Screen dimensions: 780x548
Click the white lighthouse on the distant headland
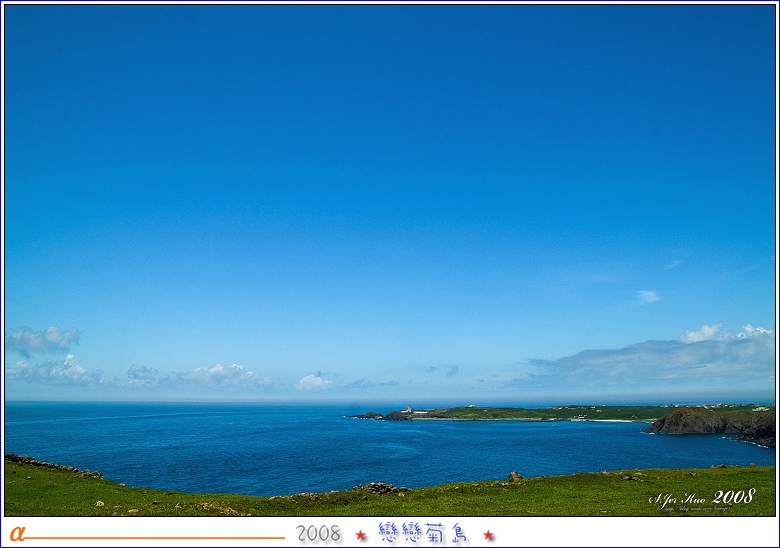point(408,410)
